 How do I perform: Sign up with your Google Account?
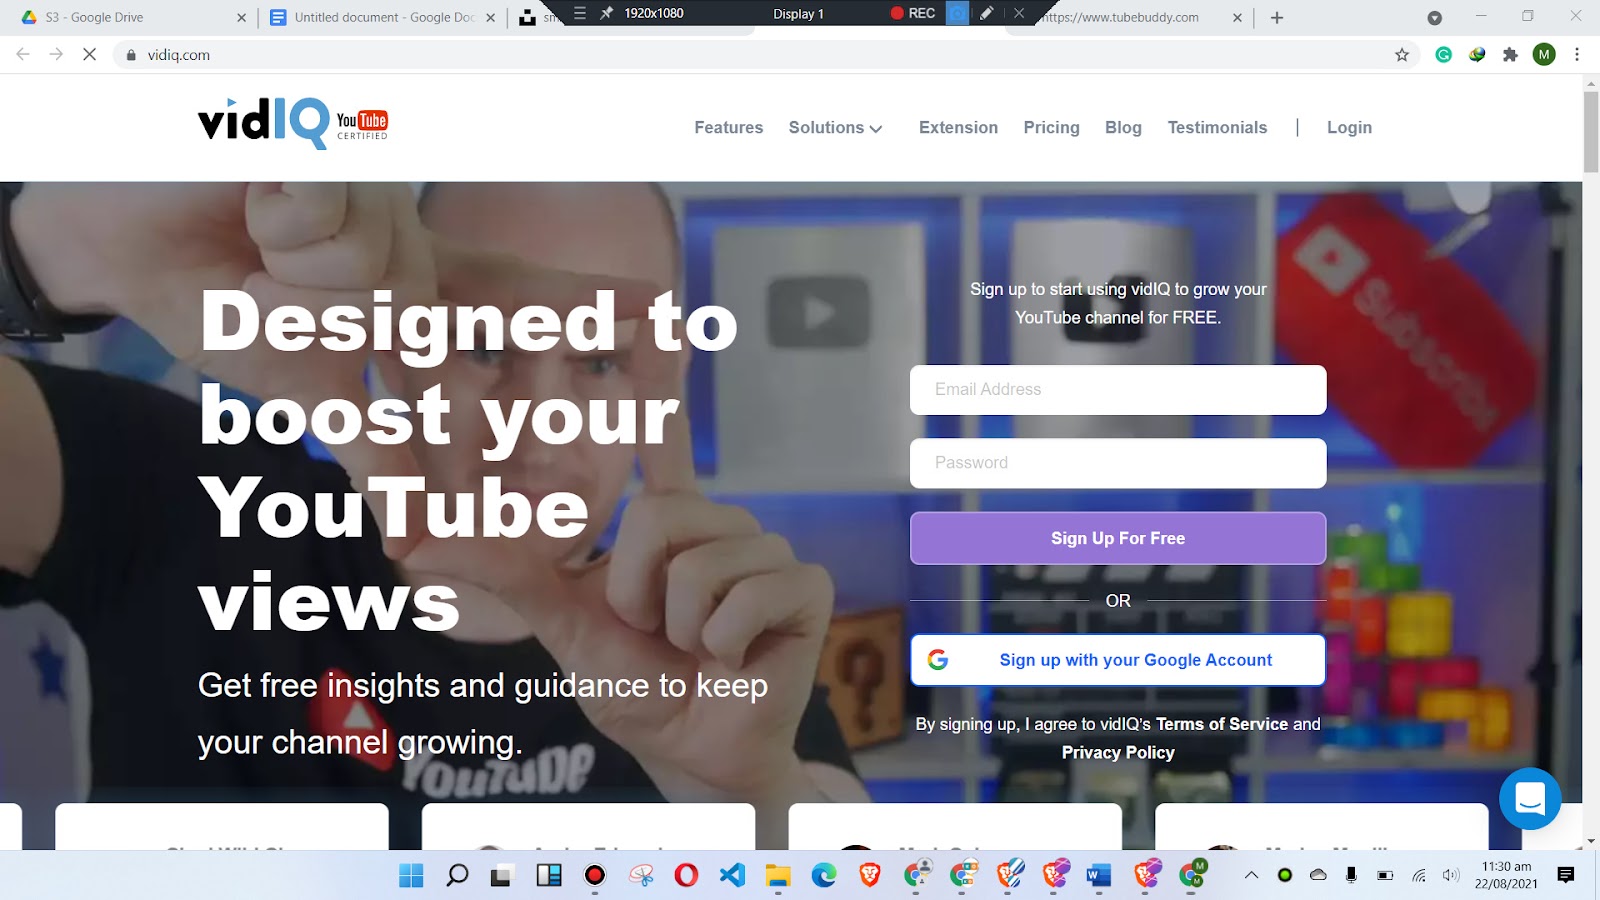(1118, 660)
